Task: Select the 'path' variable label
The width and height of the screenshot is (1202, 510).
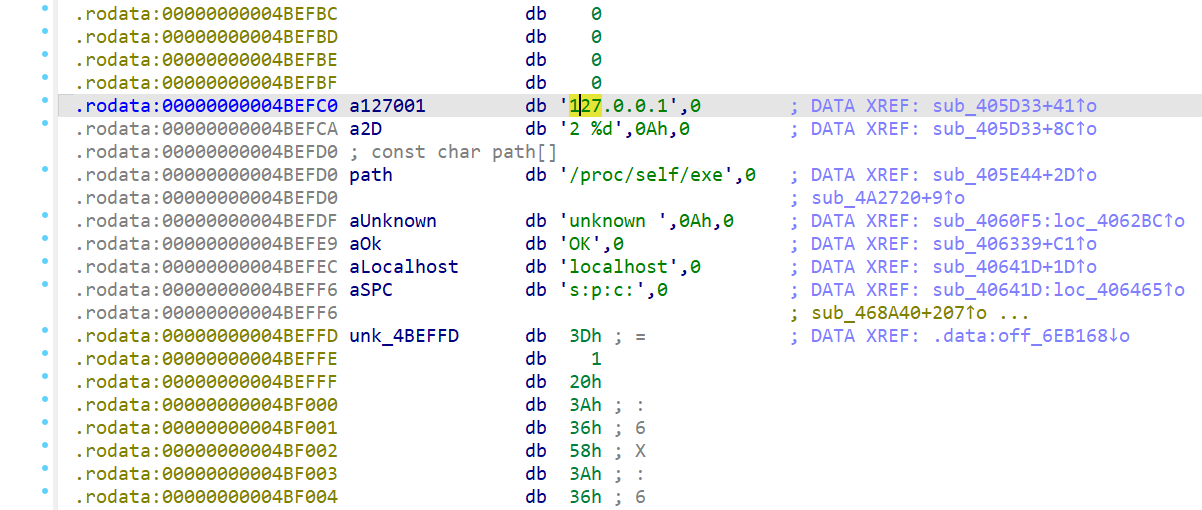Action: point(371,175)
